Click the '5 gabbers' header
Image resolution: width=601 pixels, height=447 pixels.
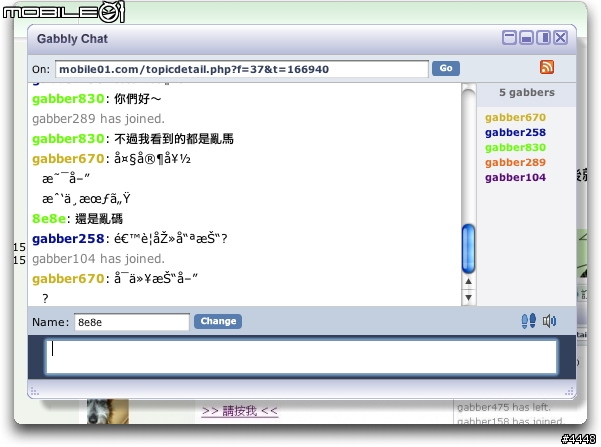[x=527, y=92]
